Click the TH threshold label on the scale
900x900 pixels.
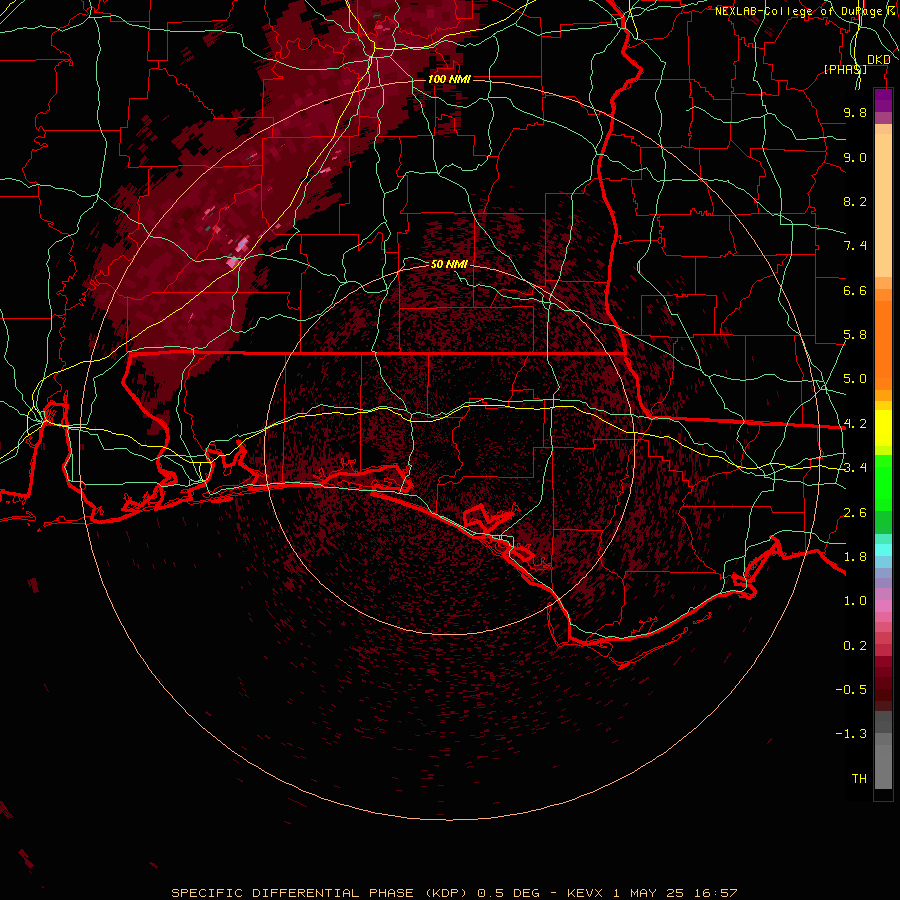click(x=859, y=779)
